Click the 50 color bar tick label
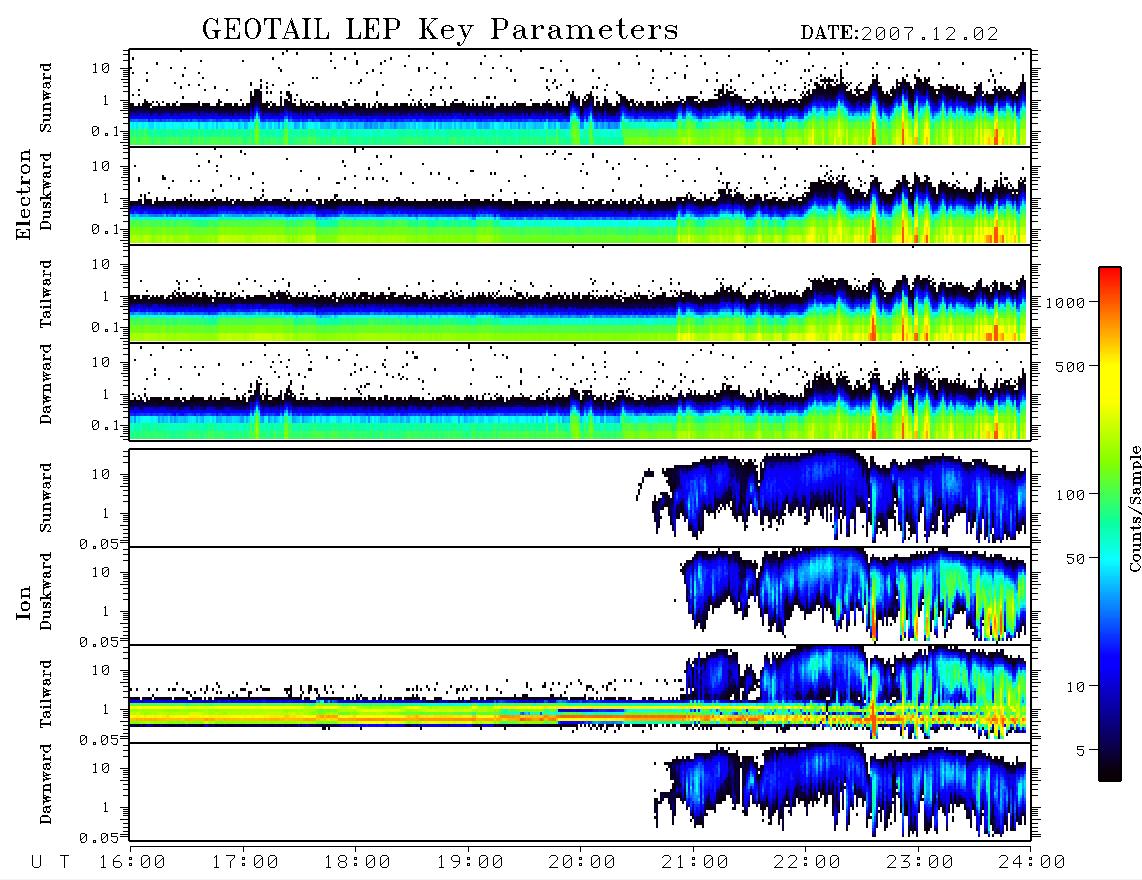 click(1076, 559)
